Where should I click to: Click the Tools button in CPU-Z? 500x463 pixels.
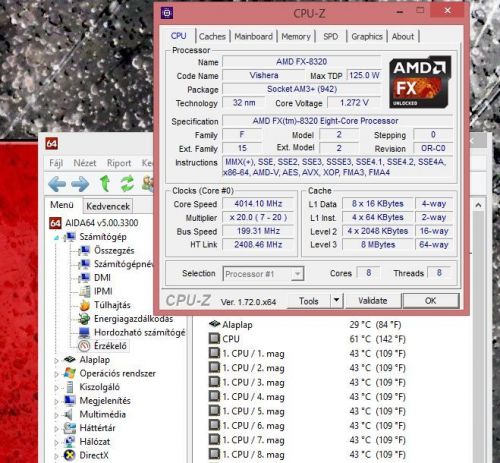coord(309,301)
